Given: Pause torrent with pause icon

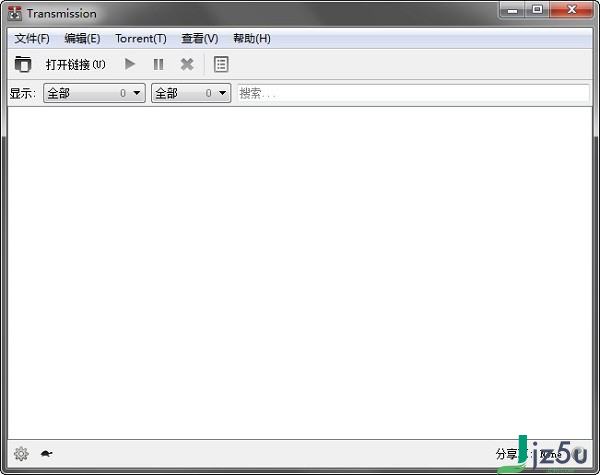Looking at the screenshot, I should point(158,64).
